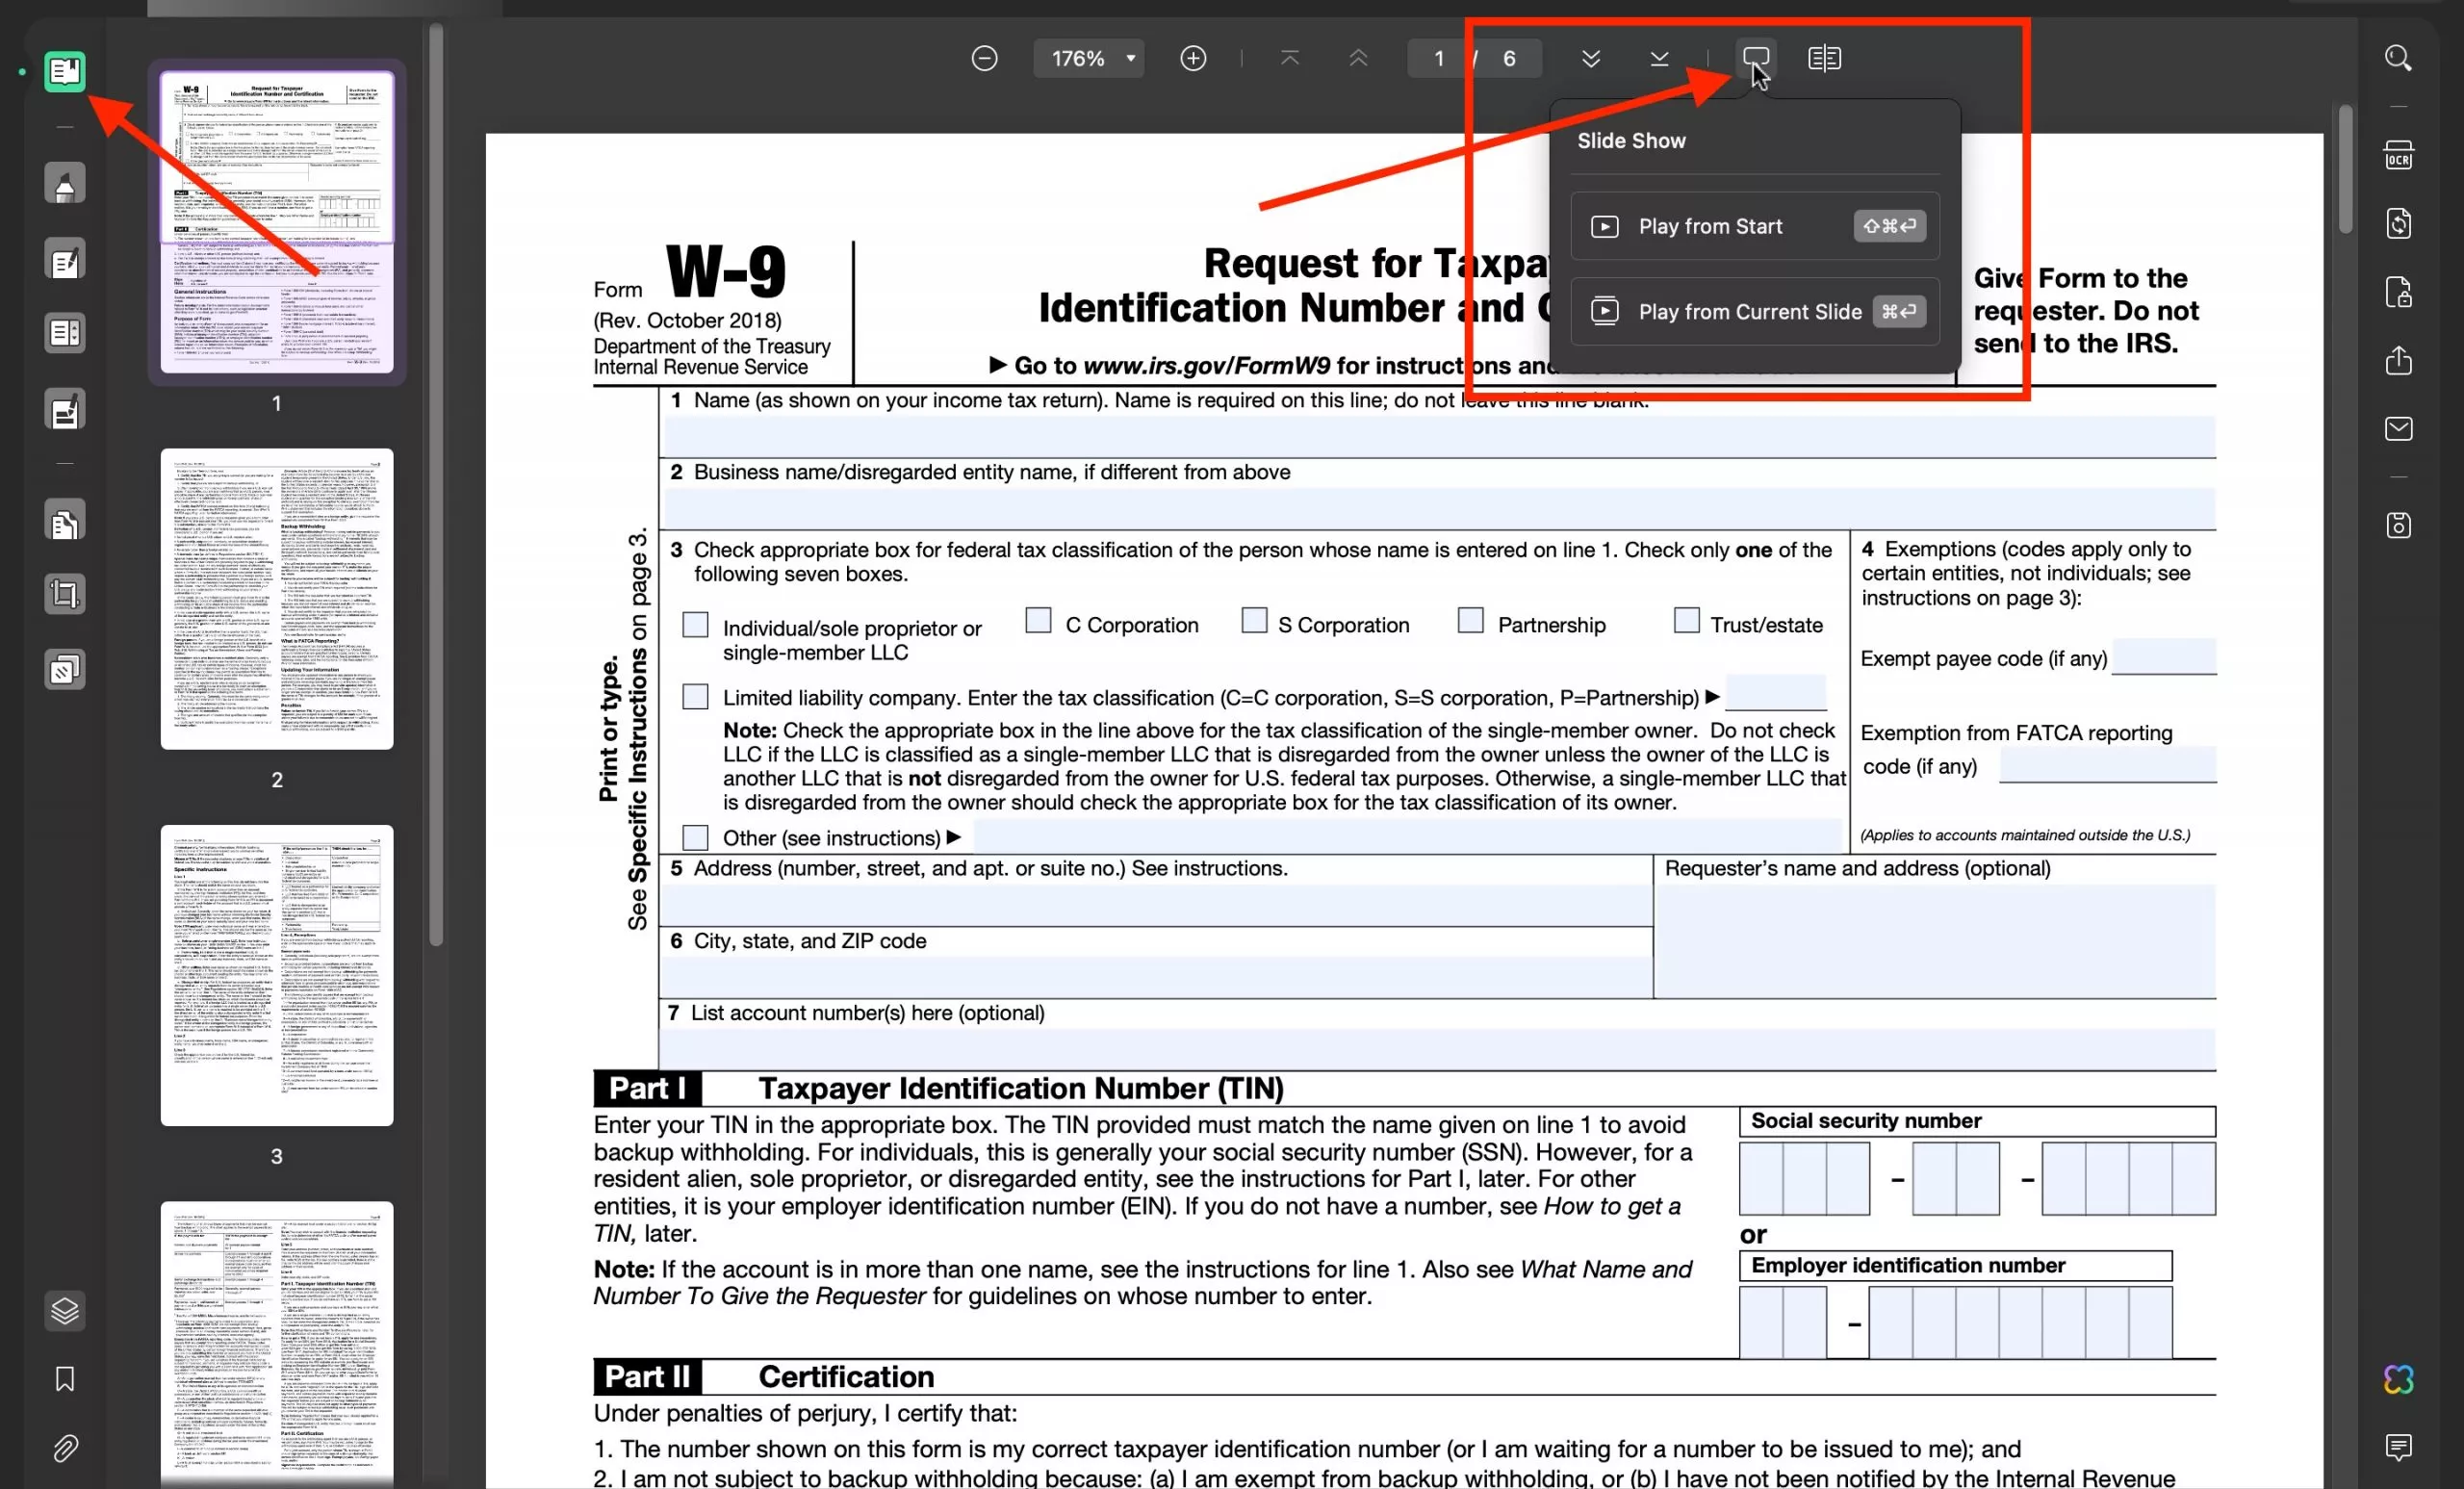This screenshot has height=1489, width=2464.
Task: Check the C Corporation box
Action: click(x=1038, y=621)
